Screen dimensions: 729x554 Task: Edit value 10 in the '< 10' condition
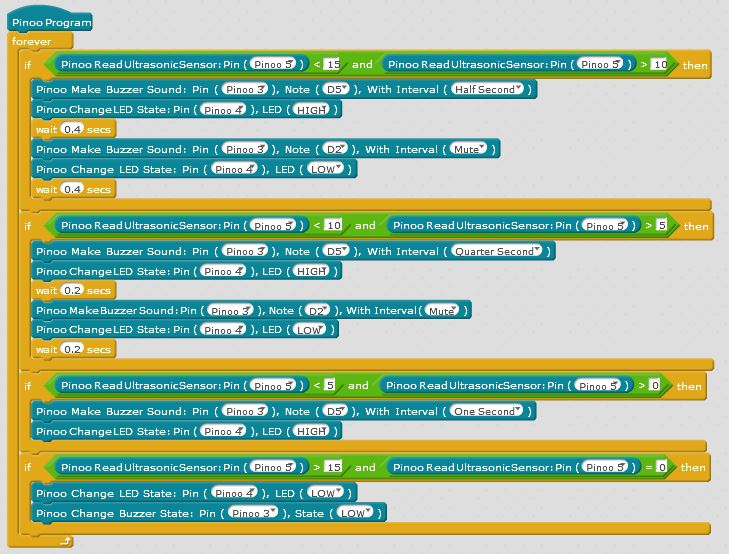tap(333, 225)
